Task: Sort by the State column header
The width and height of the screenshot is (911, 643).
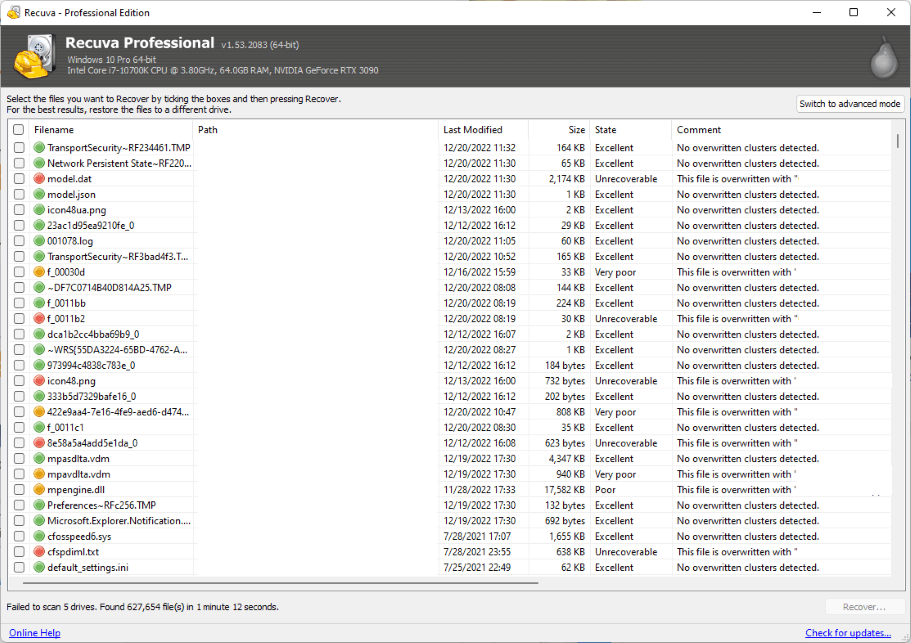Action: 630,130
